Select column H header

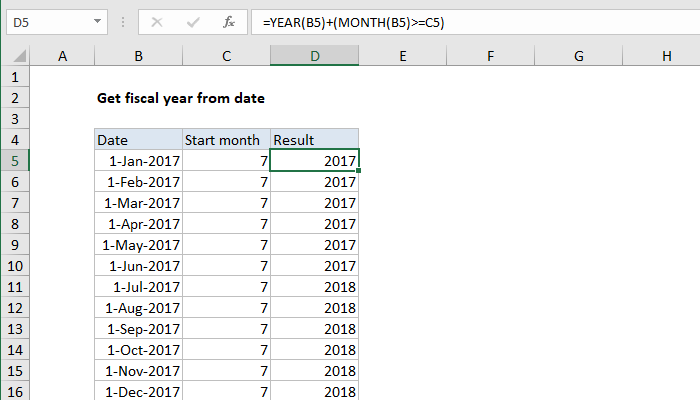[666, 58]
